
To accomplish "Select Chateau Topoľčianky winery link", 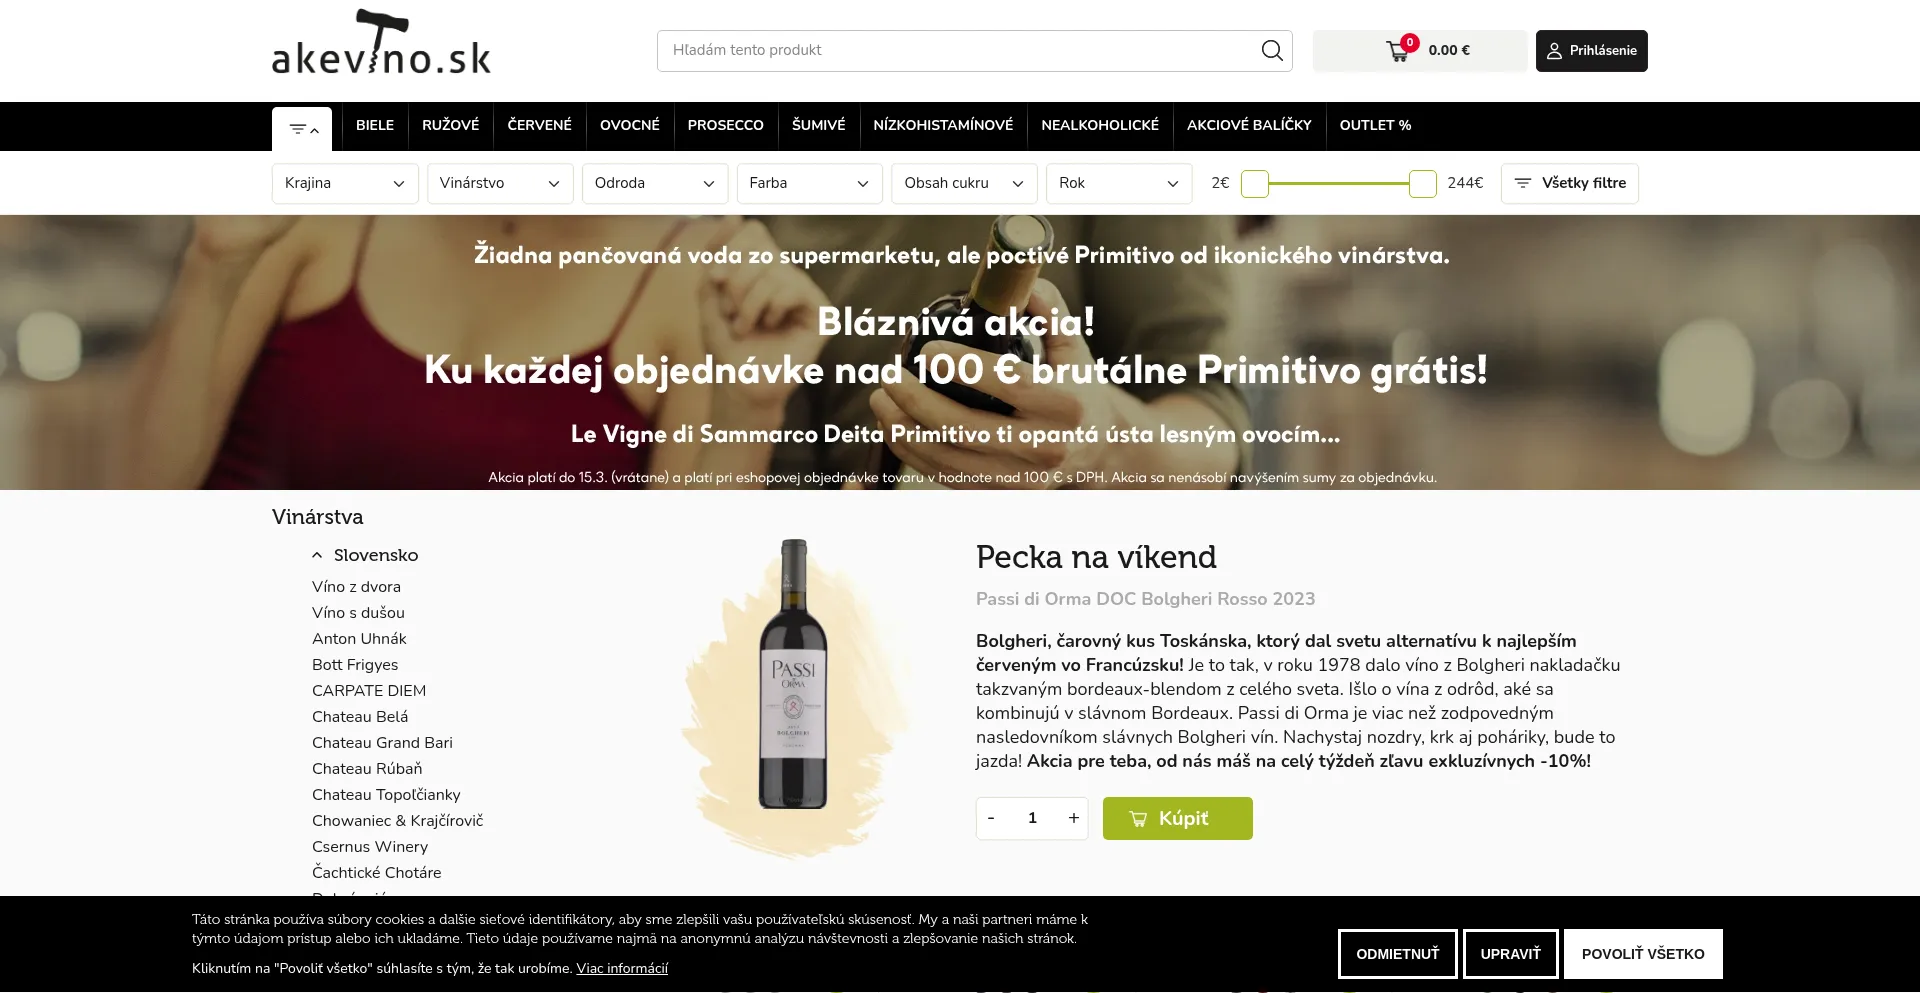I will tap(386, 794).
